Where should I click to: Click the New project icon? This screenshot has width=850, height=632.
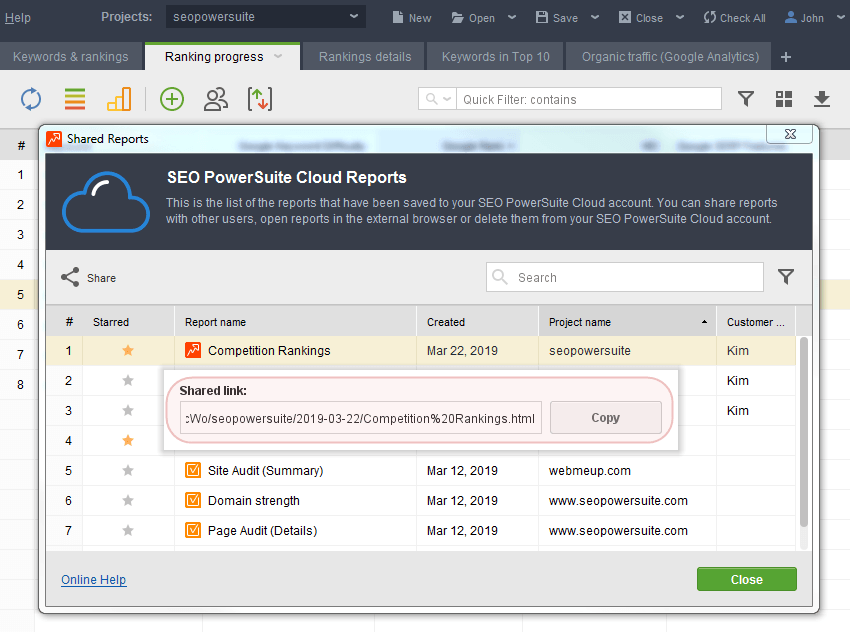pos(398,17)
